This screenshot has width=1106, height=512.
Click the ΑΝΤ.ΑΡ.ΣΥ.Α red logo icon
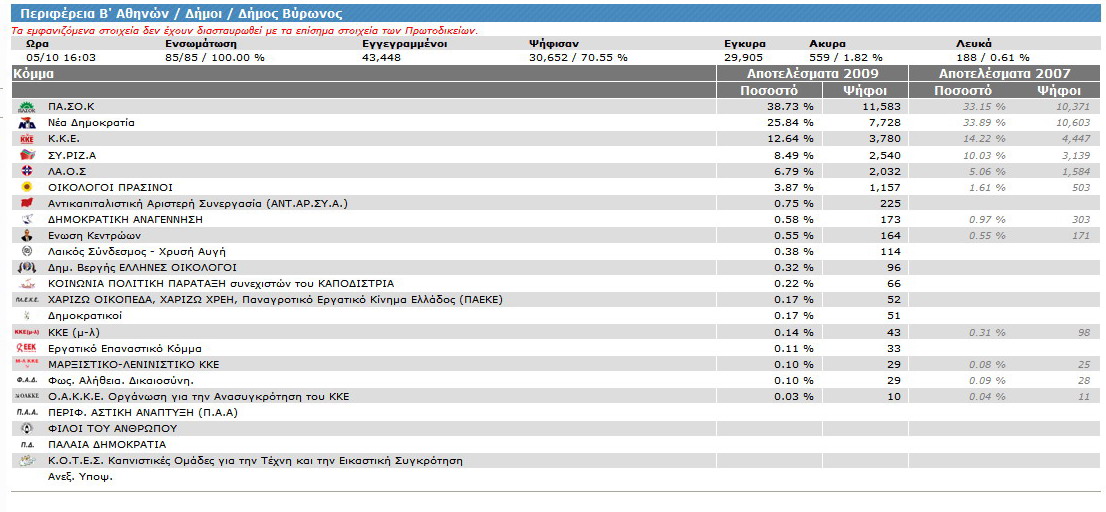click(x=27, y=203)
